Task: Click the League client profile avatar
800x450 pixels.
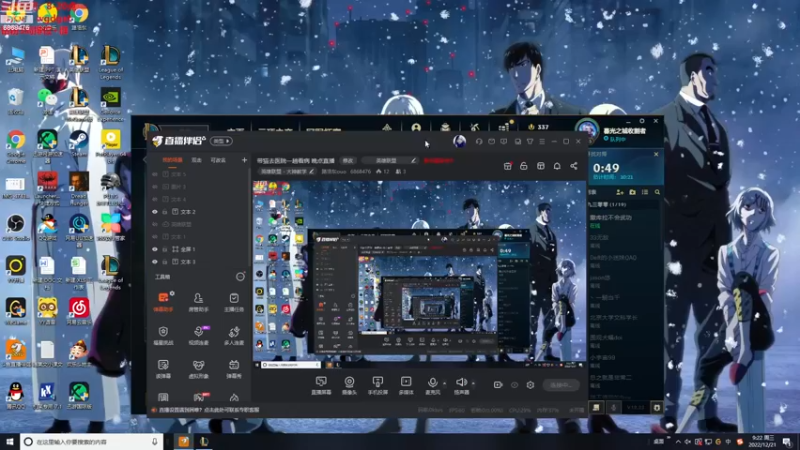Action: coord(587,130)
